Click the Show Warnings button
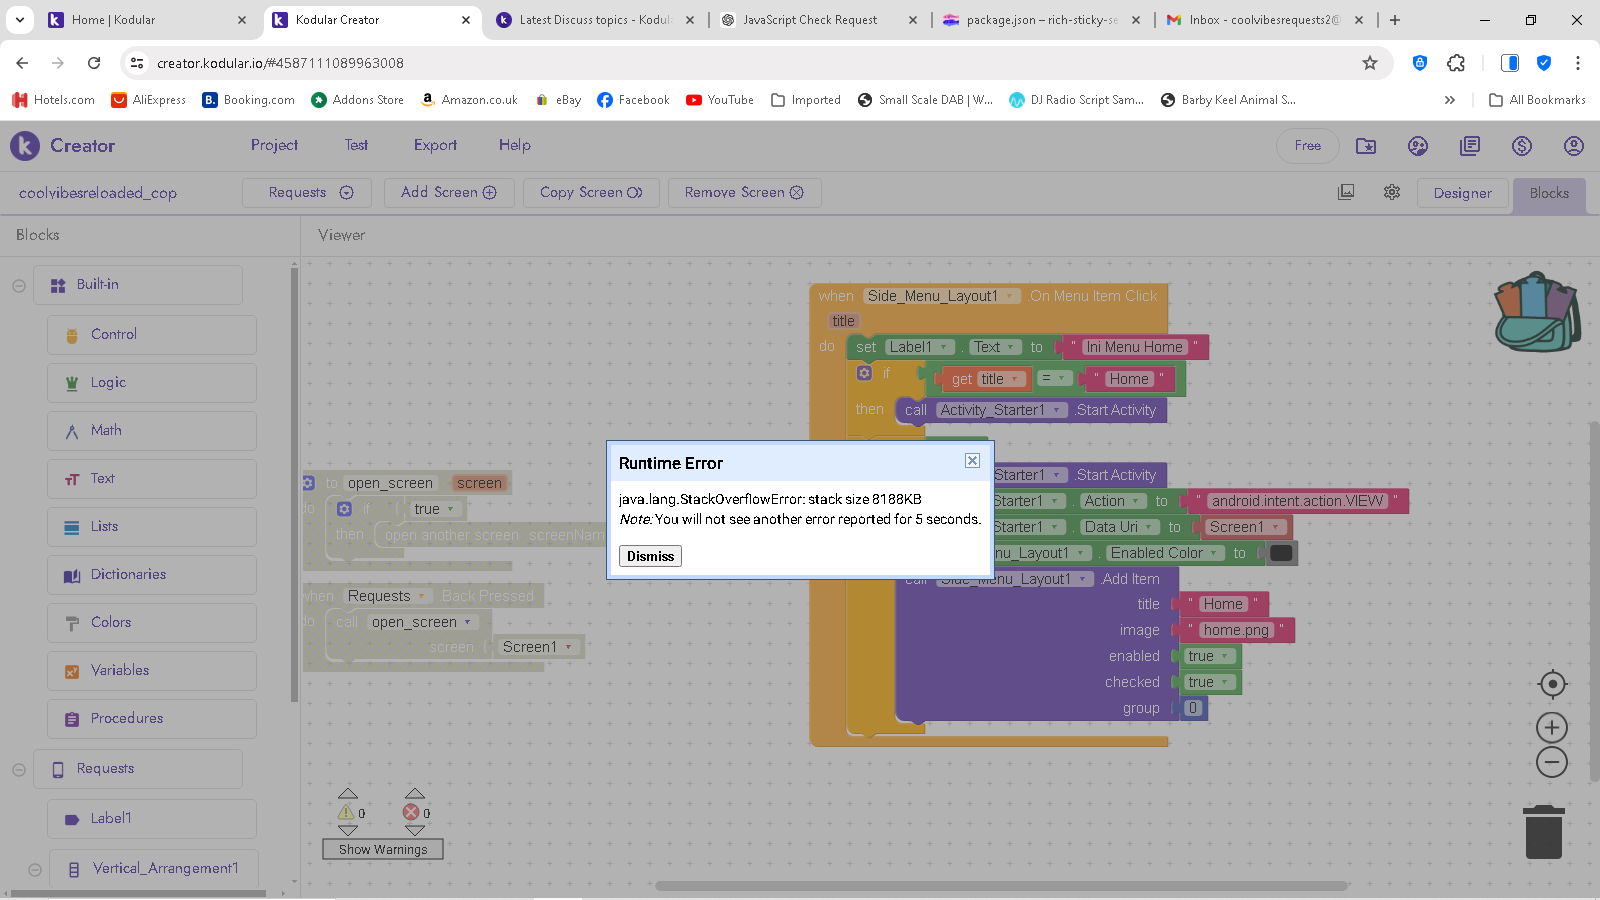This screenshot has width=1600, height=900. point(383,849)
